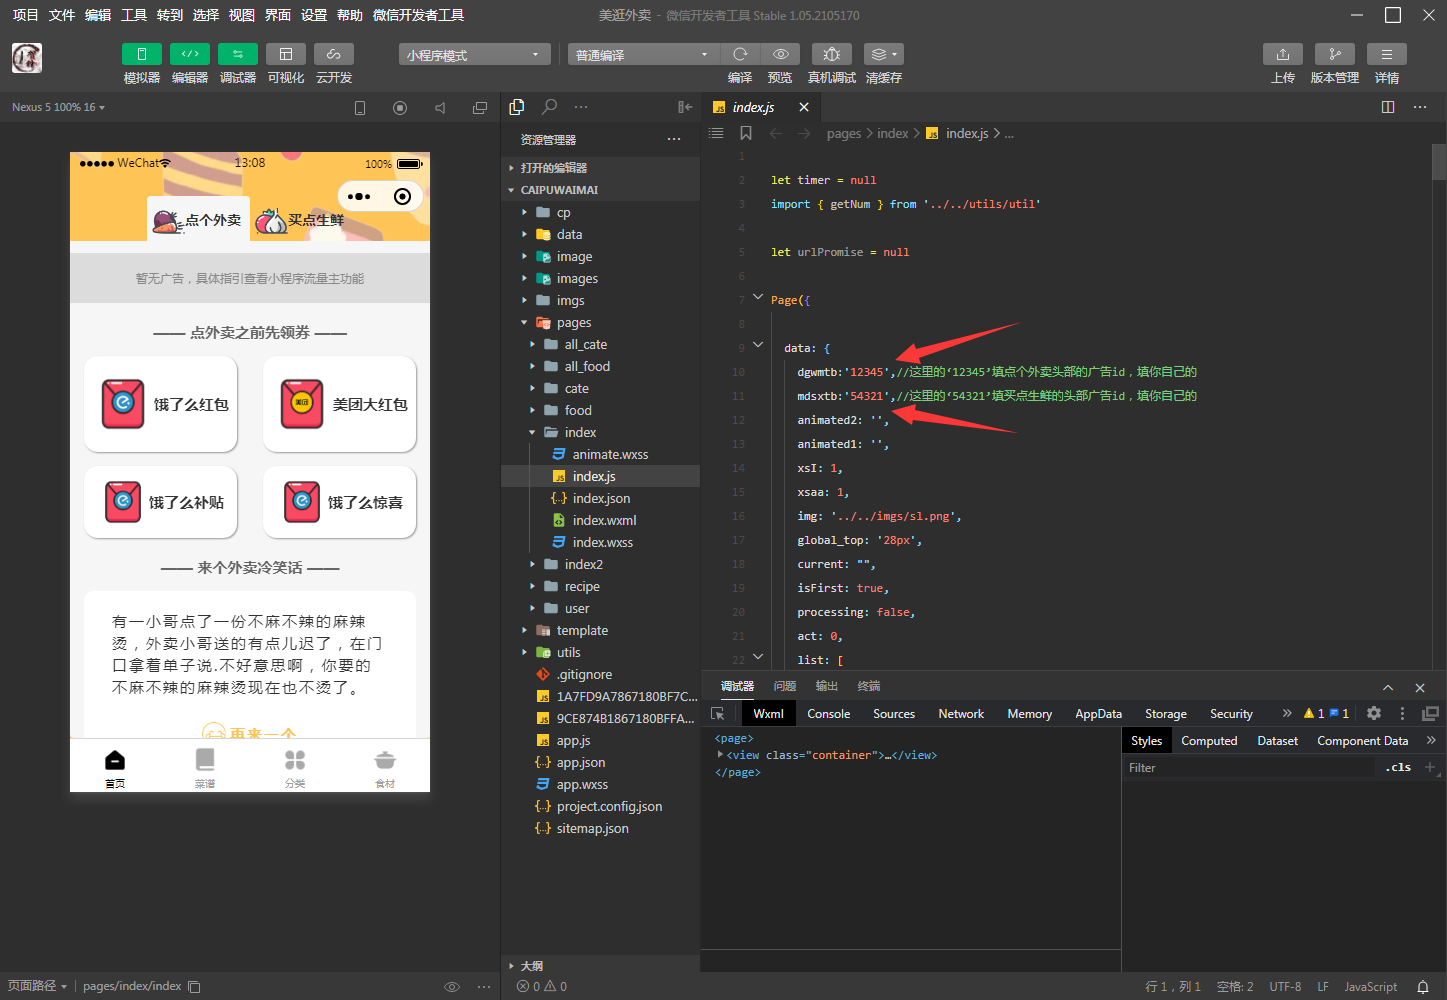Tap the 美团大红包 card
Image resolution: width=1447 pixels, height=1000 pixels.
pos(340,404)
